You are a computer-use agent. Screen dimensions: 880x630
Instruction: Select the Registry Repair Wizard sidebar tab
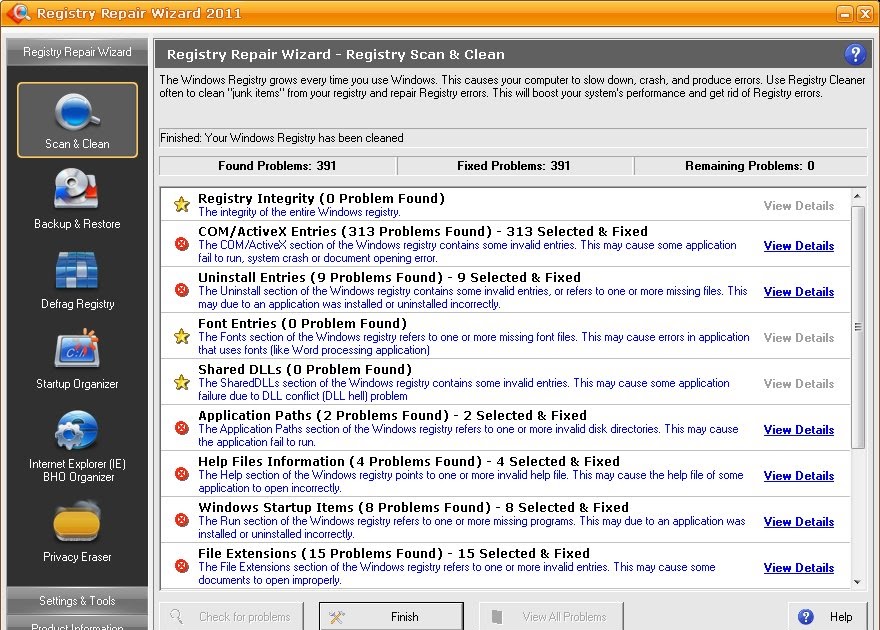pyautogui.click(x=77, y=52)
